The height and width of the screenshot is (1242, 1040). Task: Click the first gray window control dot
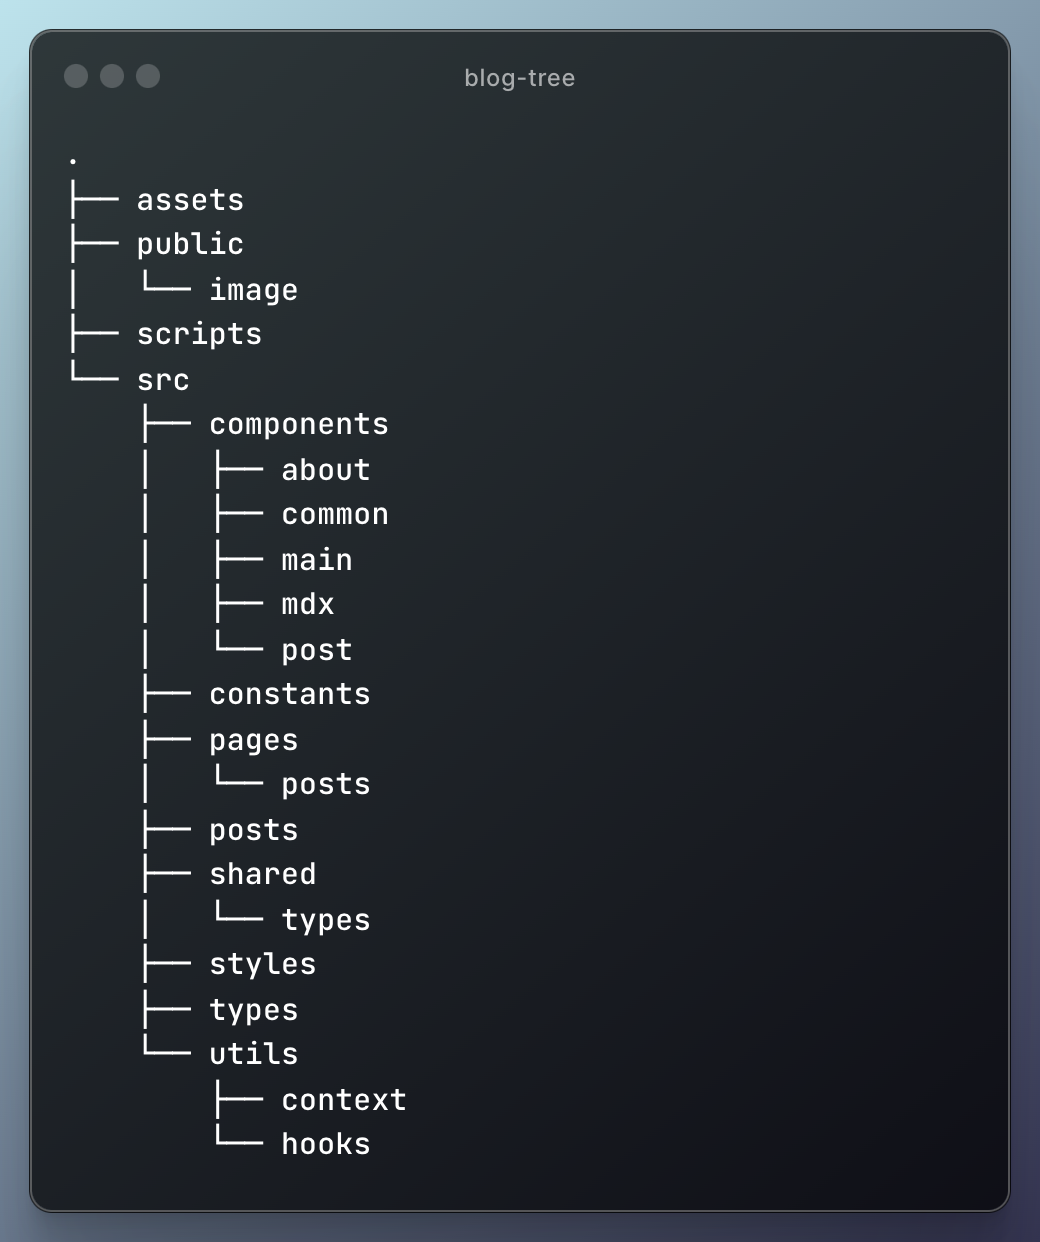coord(76,76)
